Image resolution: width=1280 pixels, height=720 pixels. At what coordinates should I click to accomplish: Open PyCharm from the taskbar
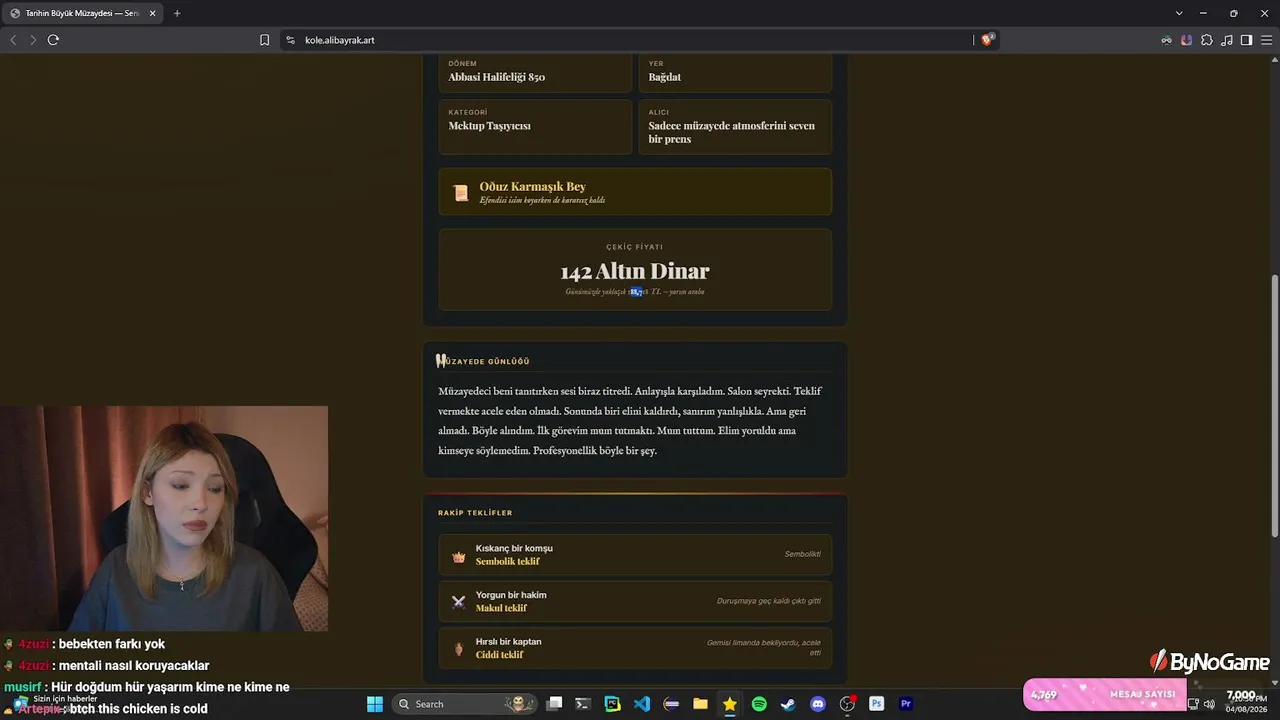coord(613,704)
